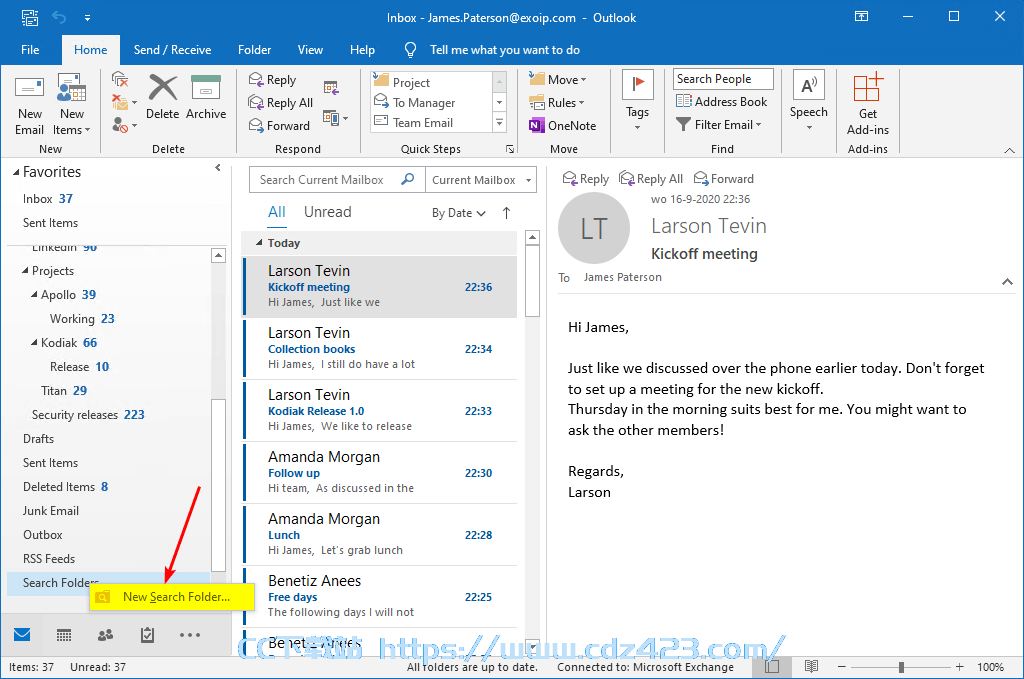Open the Send / Receive tab
The width and height of the screenshot is (1024, 679).
click(x=172, y=50)
